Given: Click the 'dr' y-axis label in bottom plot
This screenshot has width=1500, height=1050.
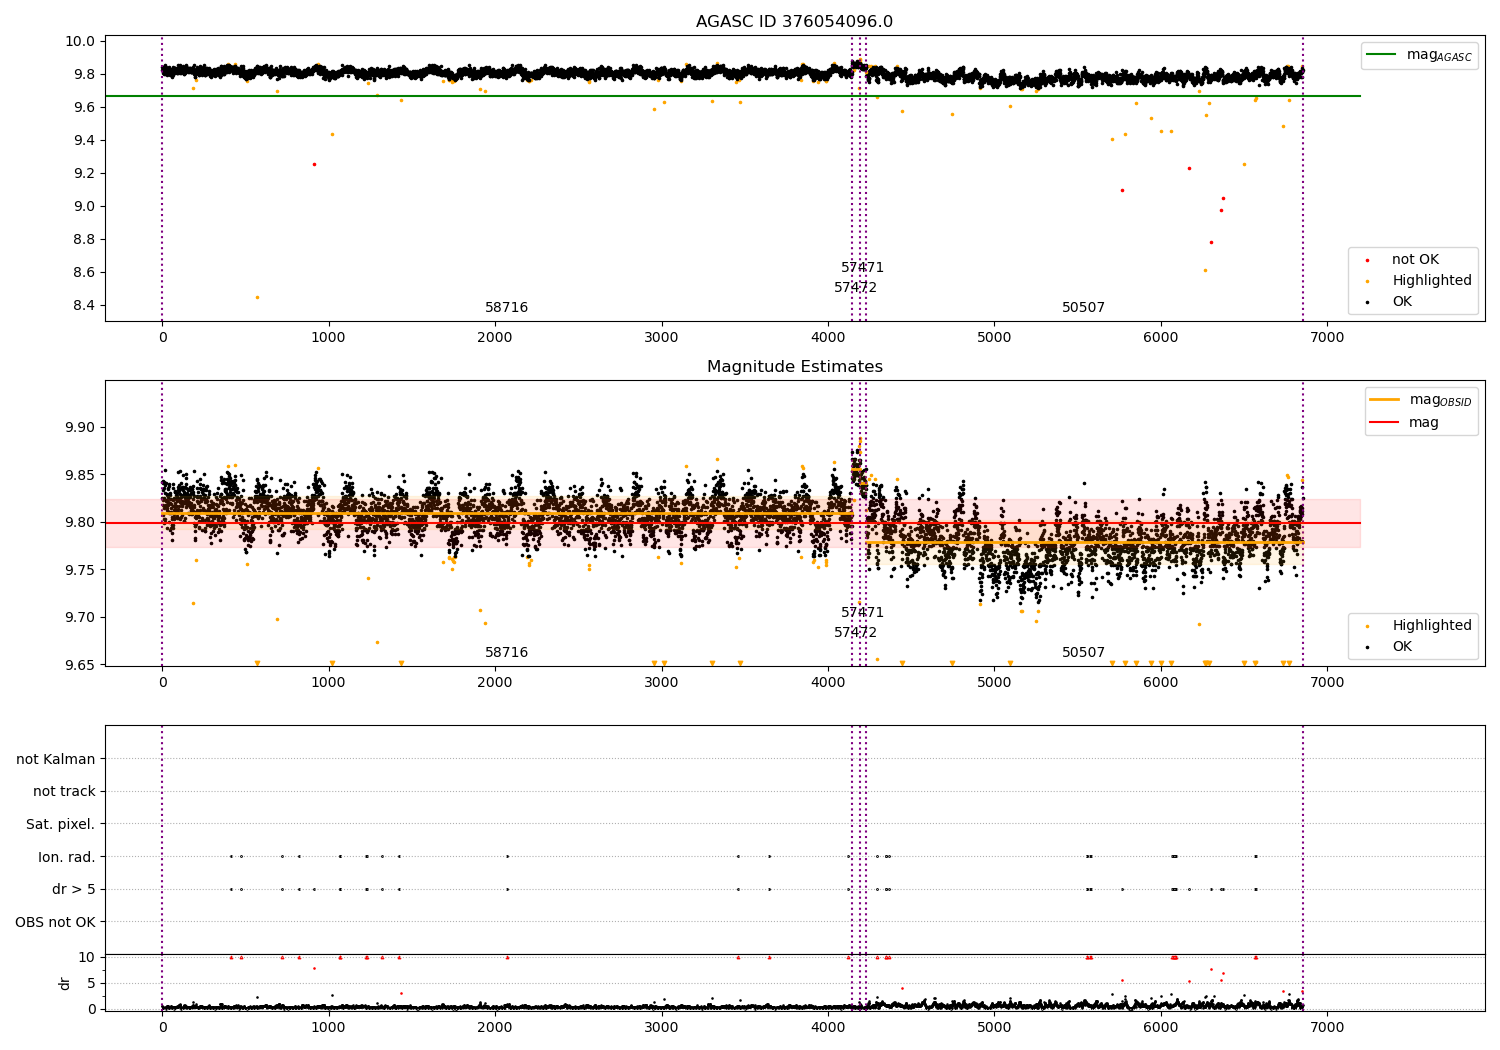Looking at the screenshot, I should coord(65,983).
